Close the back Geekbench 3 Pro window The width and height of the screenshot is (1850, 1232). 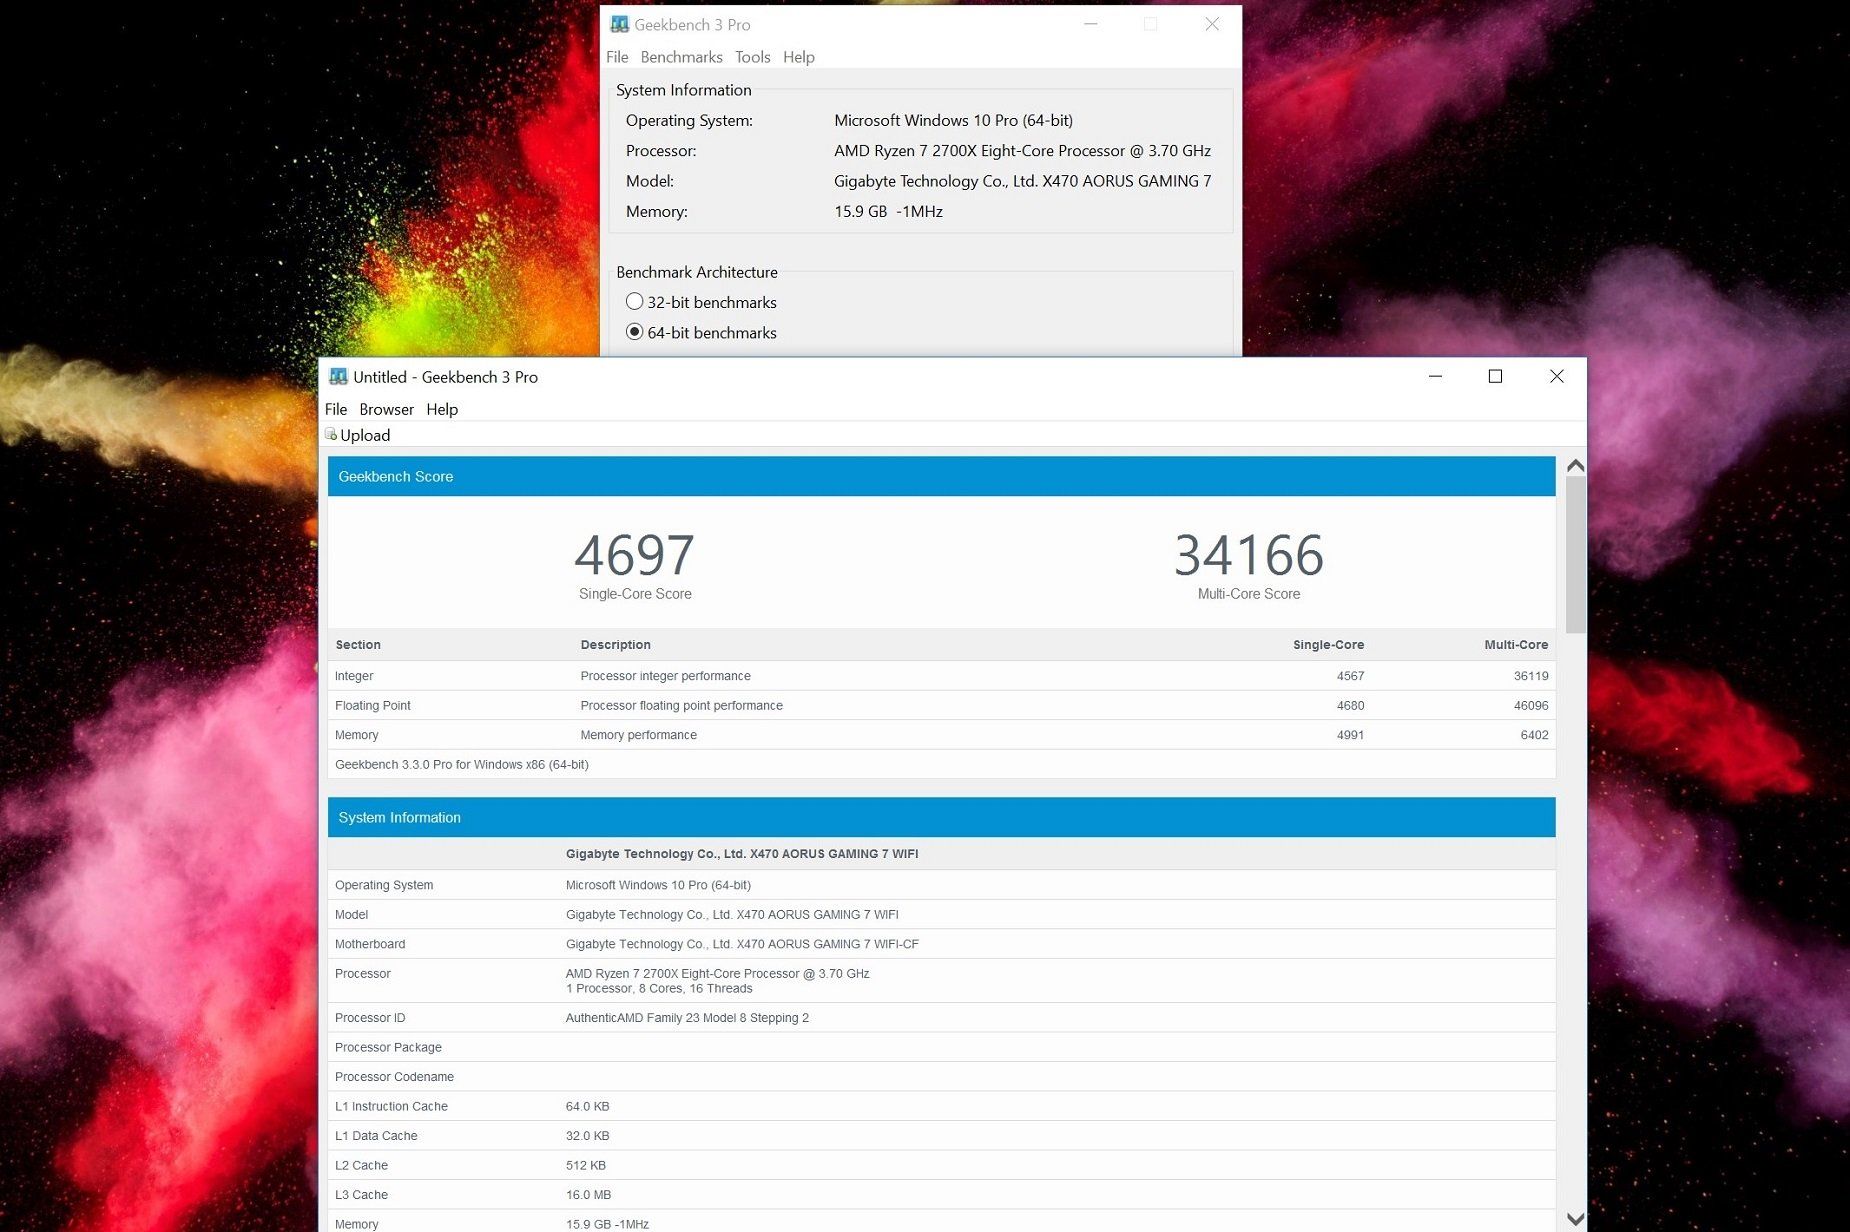[x=1211, y=24]
